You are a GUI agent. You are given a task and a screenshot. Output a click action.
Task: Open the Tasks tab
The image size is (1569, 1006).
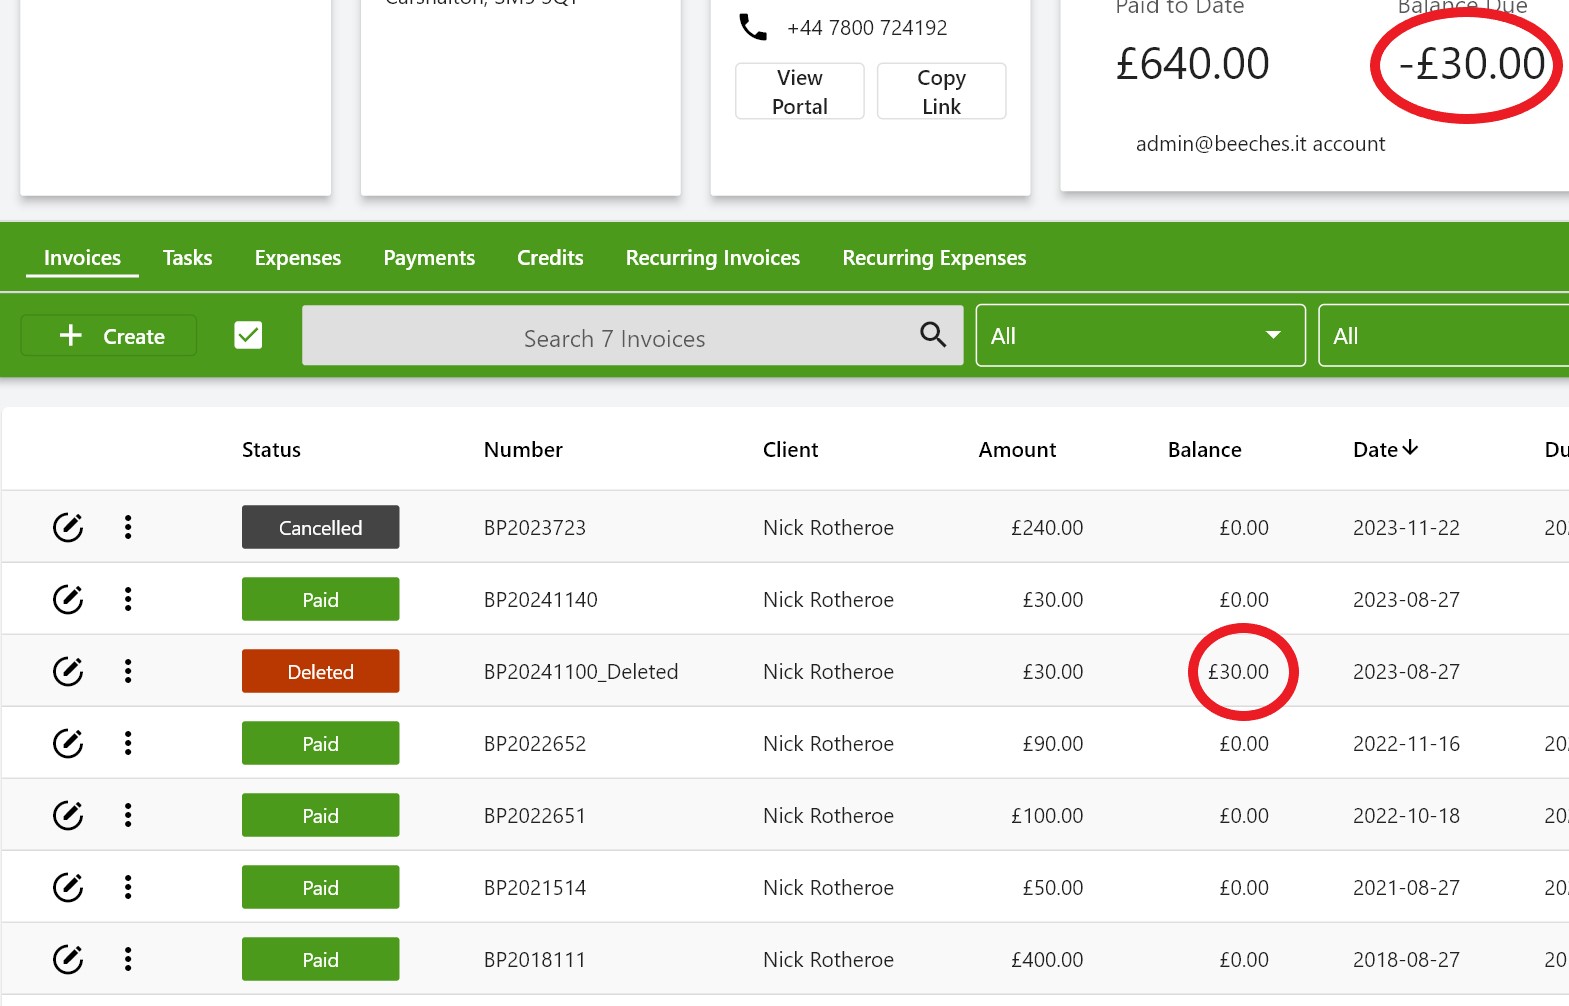point(188,258)
